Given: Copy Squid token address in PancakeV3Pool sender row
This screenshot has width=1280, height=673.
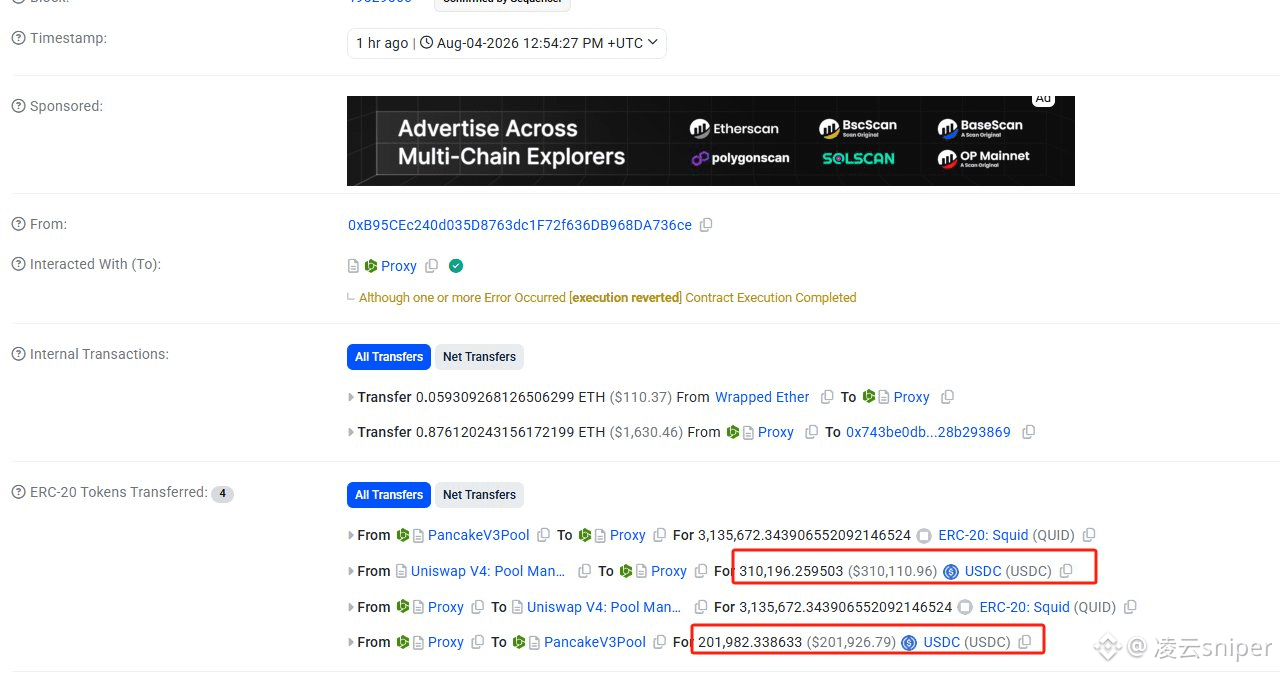Looking at the screenshot, I should point(1089,535).
